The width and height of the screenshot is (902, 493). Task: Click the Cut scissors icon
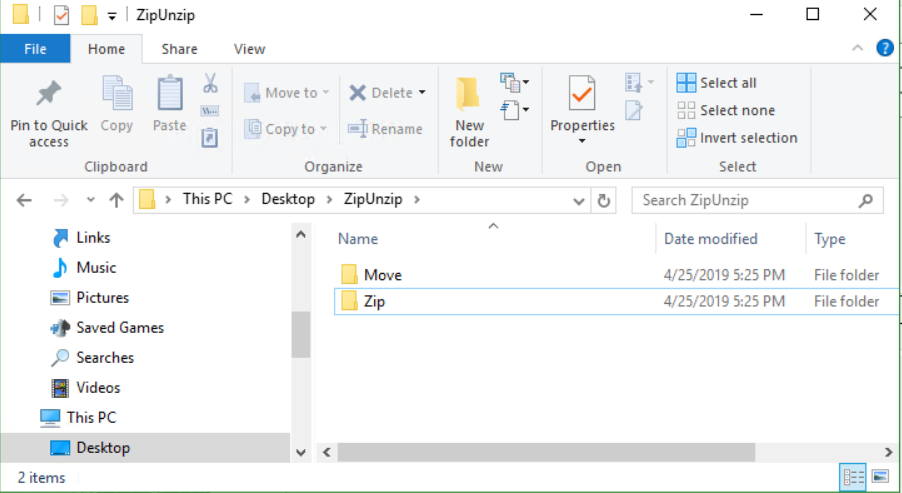coord(210,83)
